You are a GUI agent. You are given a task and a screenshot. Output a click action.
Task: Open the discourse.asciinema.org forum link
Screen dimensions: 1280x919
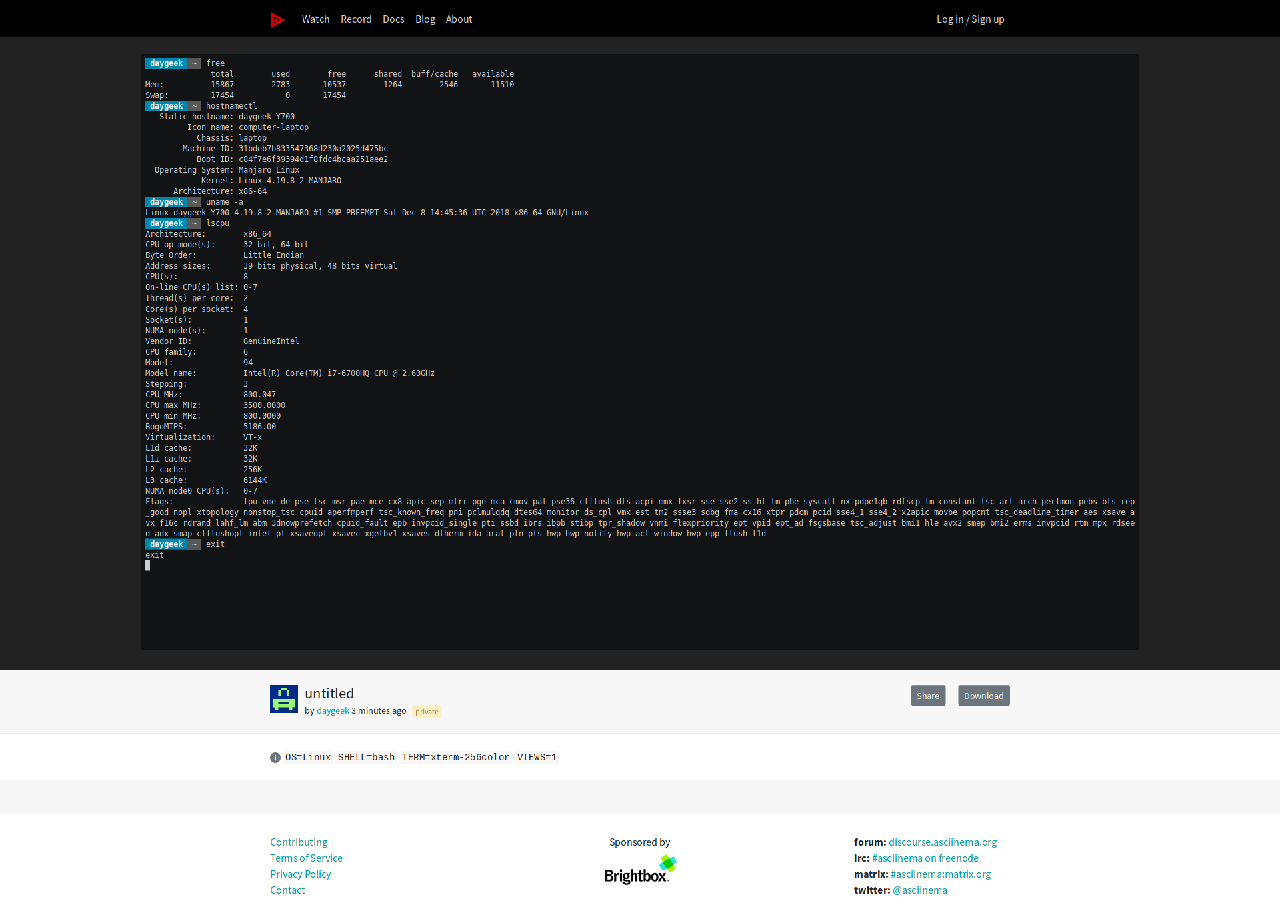[x=942, y=842]
